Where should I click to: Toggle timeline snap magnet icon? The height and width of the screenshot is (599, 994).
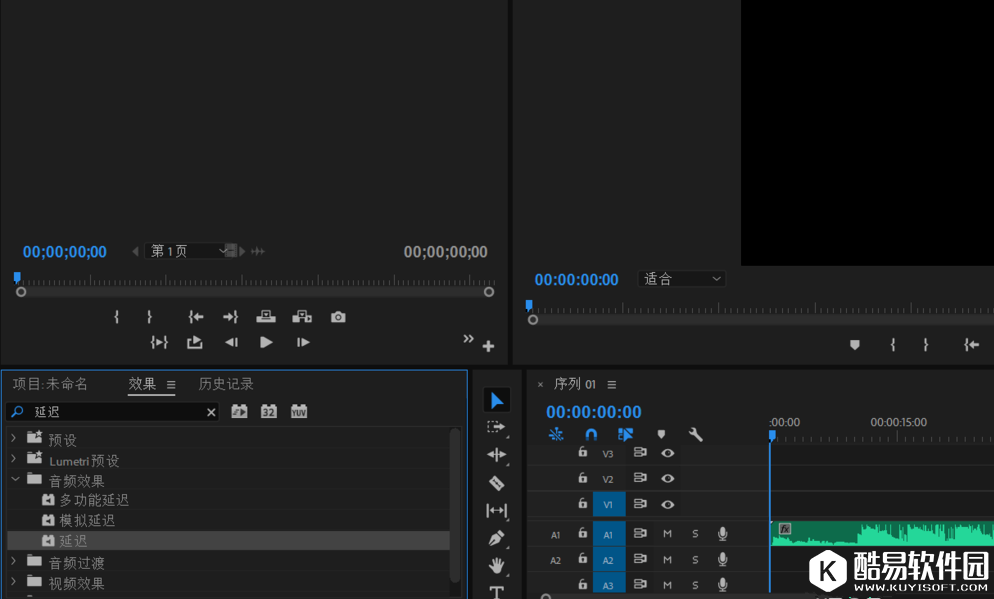[591, 434]
